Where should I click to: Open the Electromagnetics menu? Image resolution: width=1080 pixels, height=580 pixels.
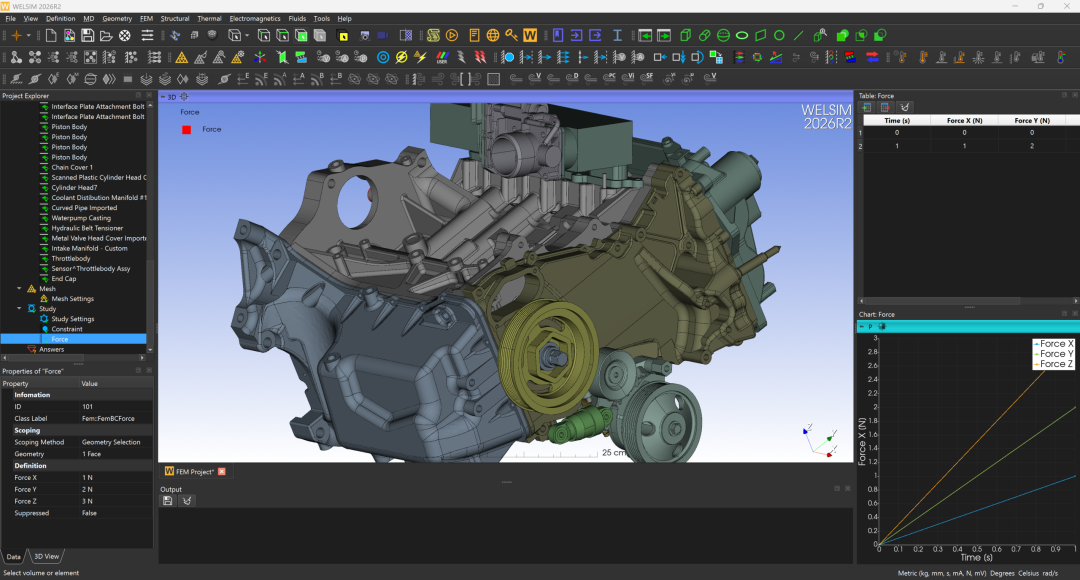(x=255, y=19)
